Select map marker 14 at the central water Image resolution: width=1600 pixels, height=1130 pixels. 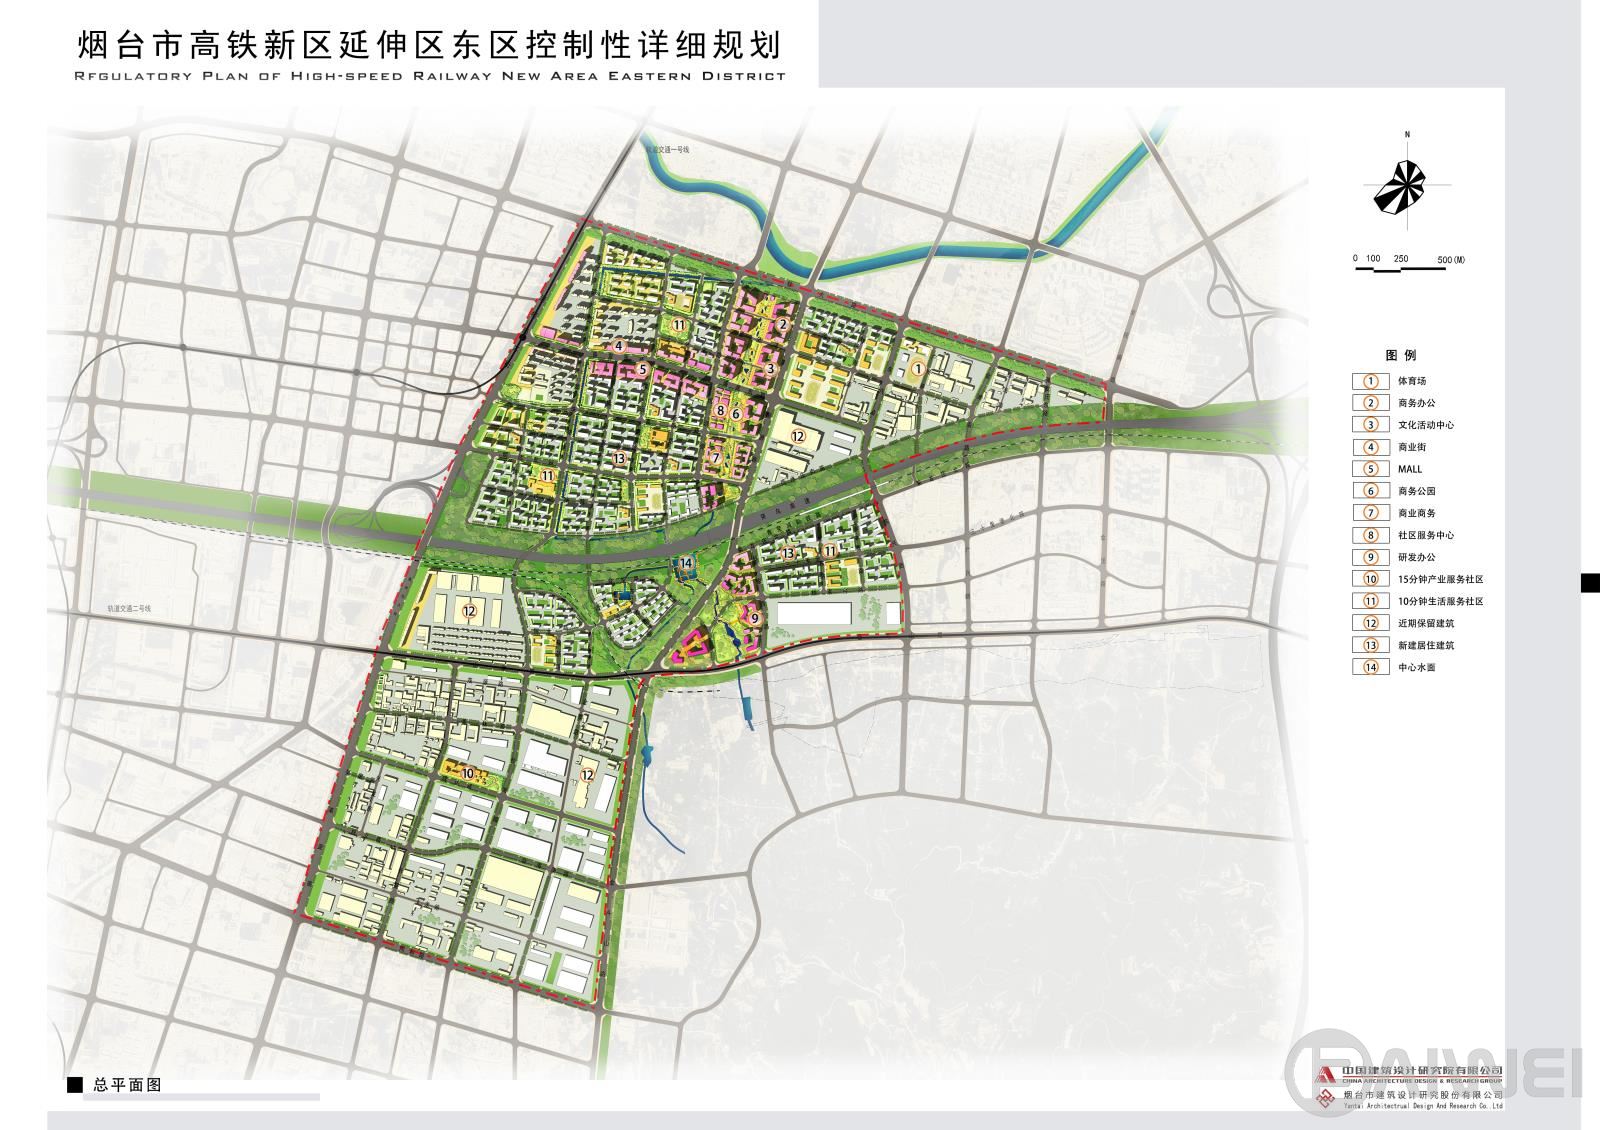coord(686,564)
